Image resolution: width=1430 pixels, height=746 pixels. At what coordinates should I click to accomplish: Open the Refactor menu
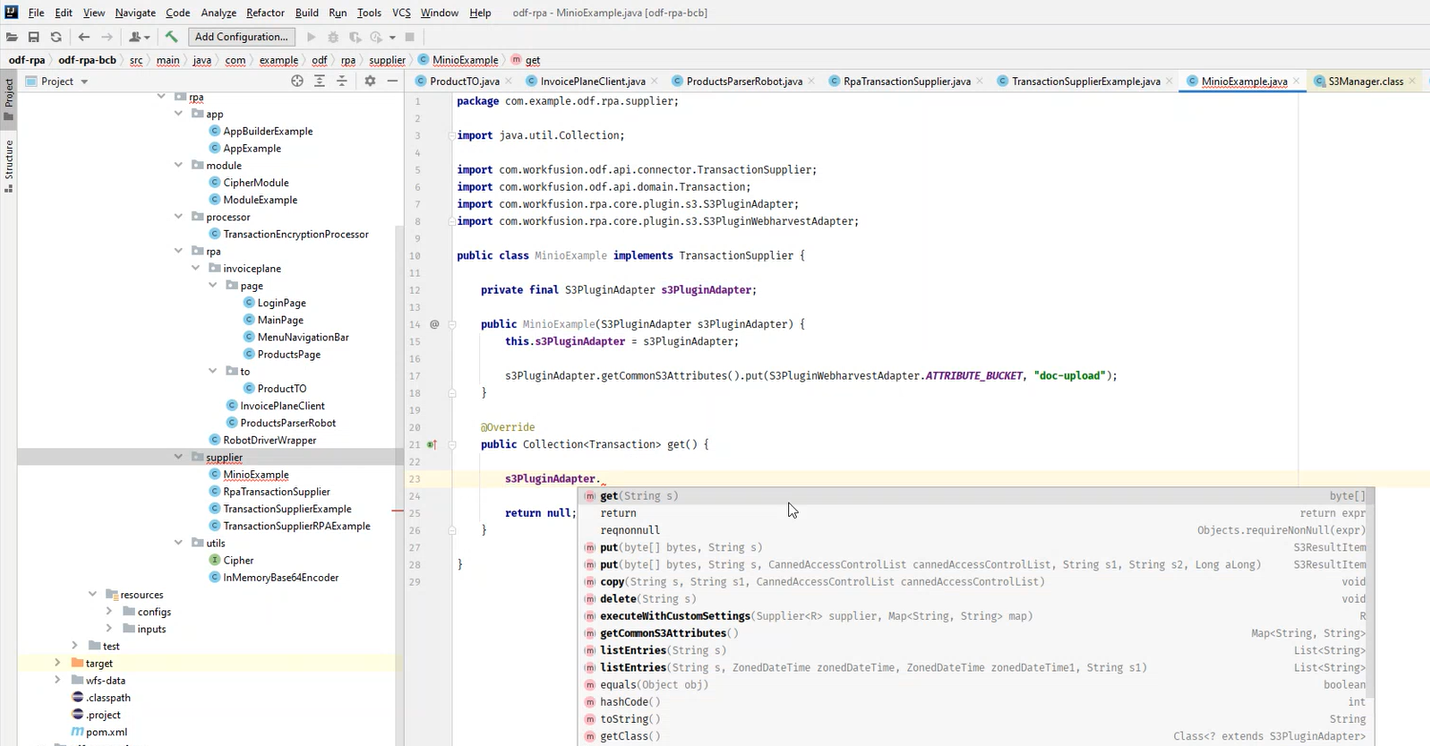pos(265,13)
